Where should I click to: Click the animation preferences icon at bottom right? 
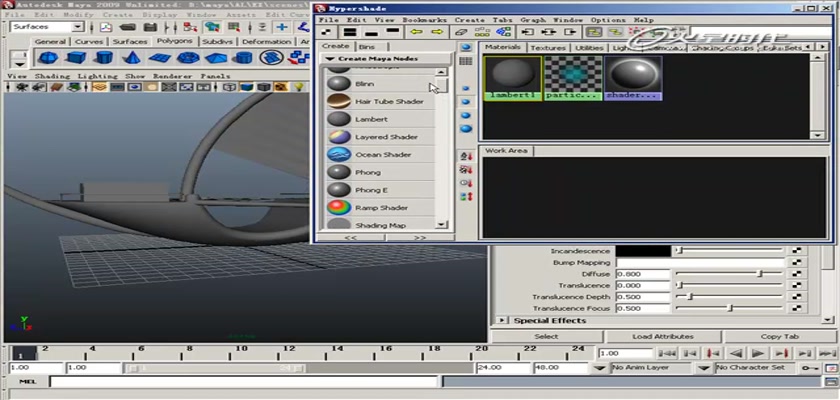(830, 368)
